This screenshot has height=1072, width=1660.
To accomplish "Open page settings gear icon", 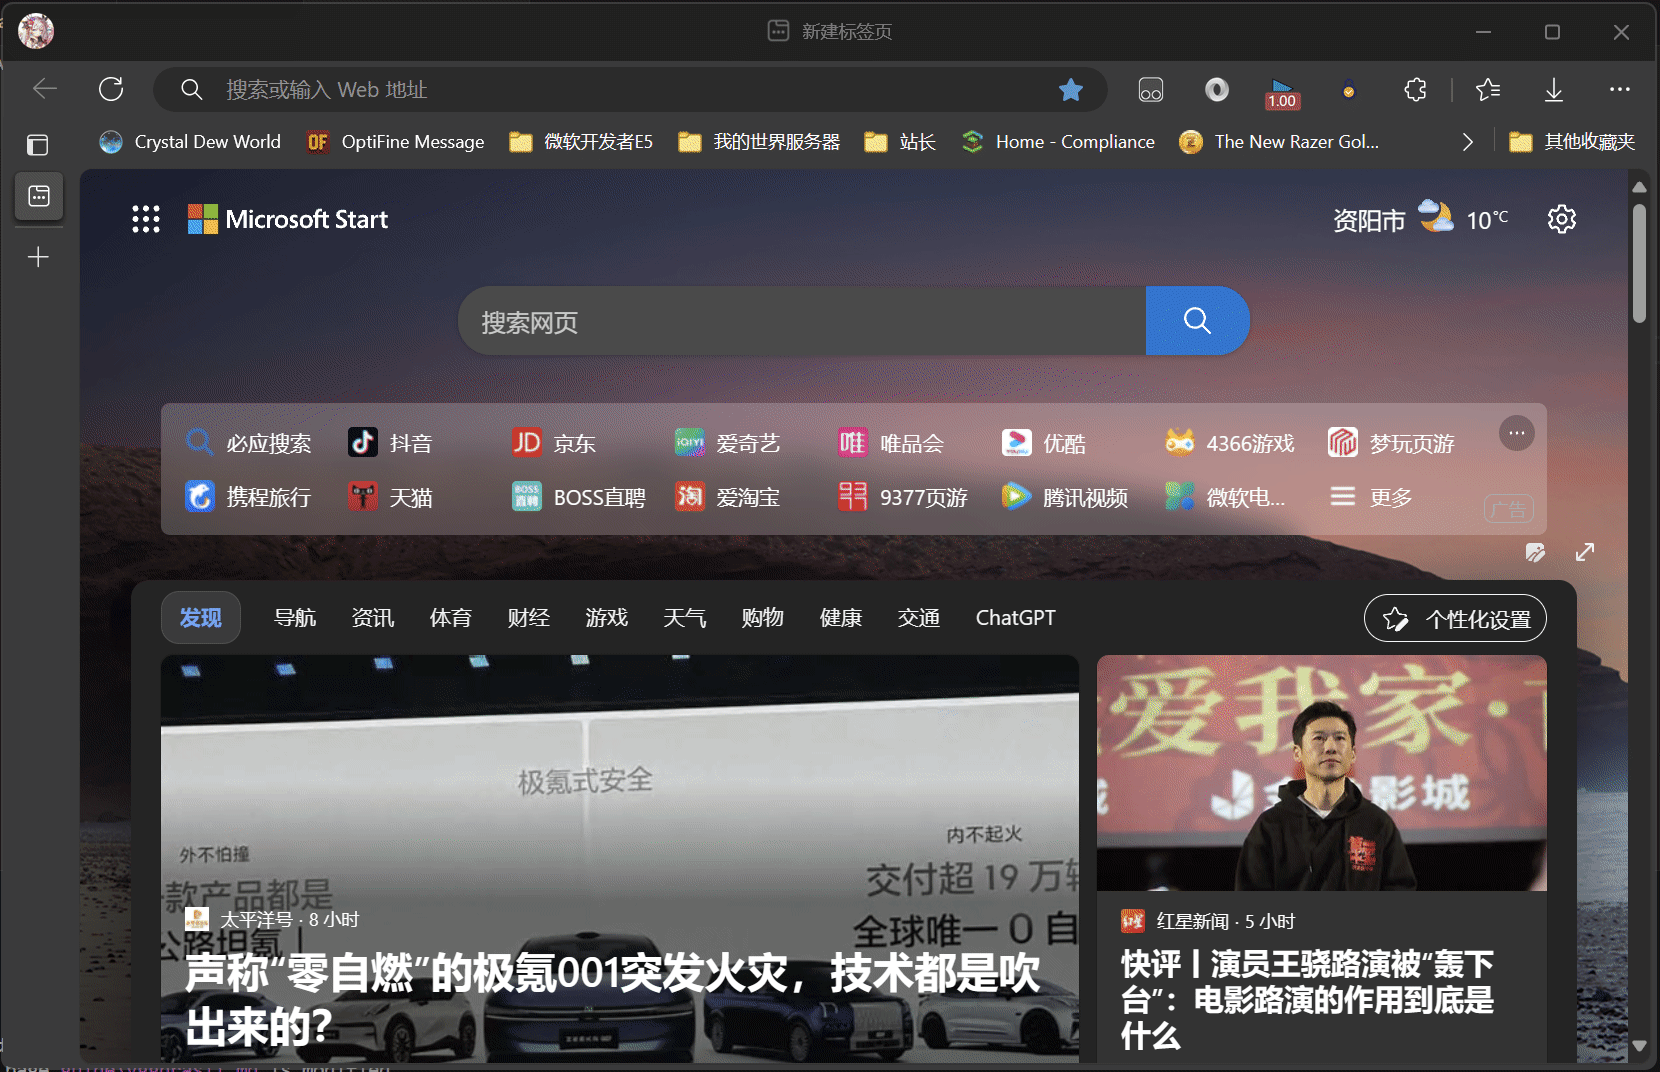I will [1561, 219].
